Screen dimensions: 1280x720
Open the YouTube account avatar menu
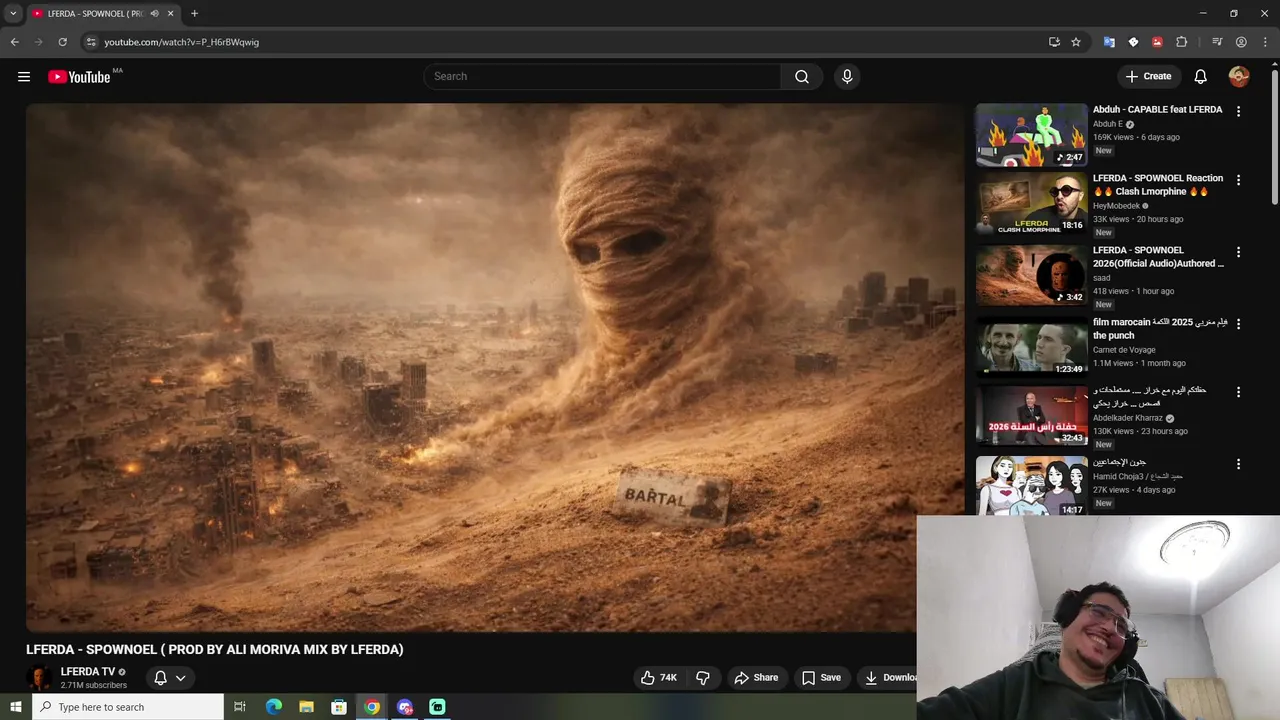(1239, 77)
